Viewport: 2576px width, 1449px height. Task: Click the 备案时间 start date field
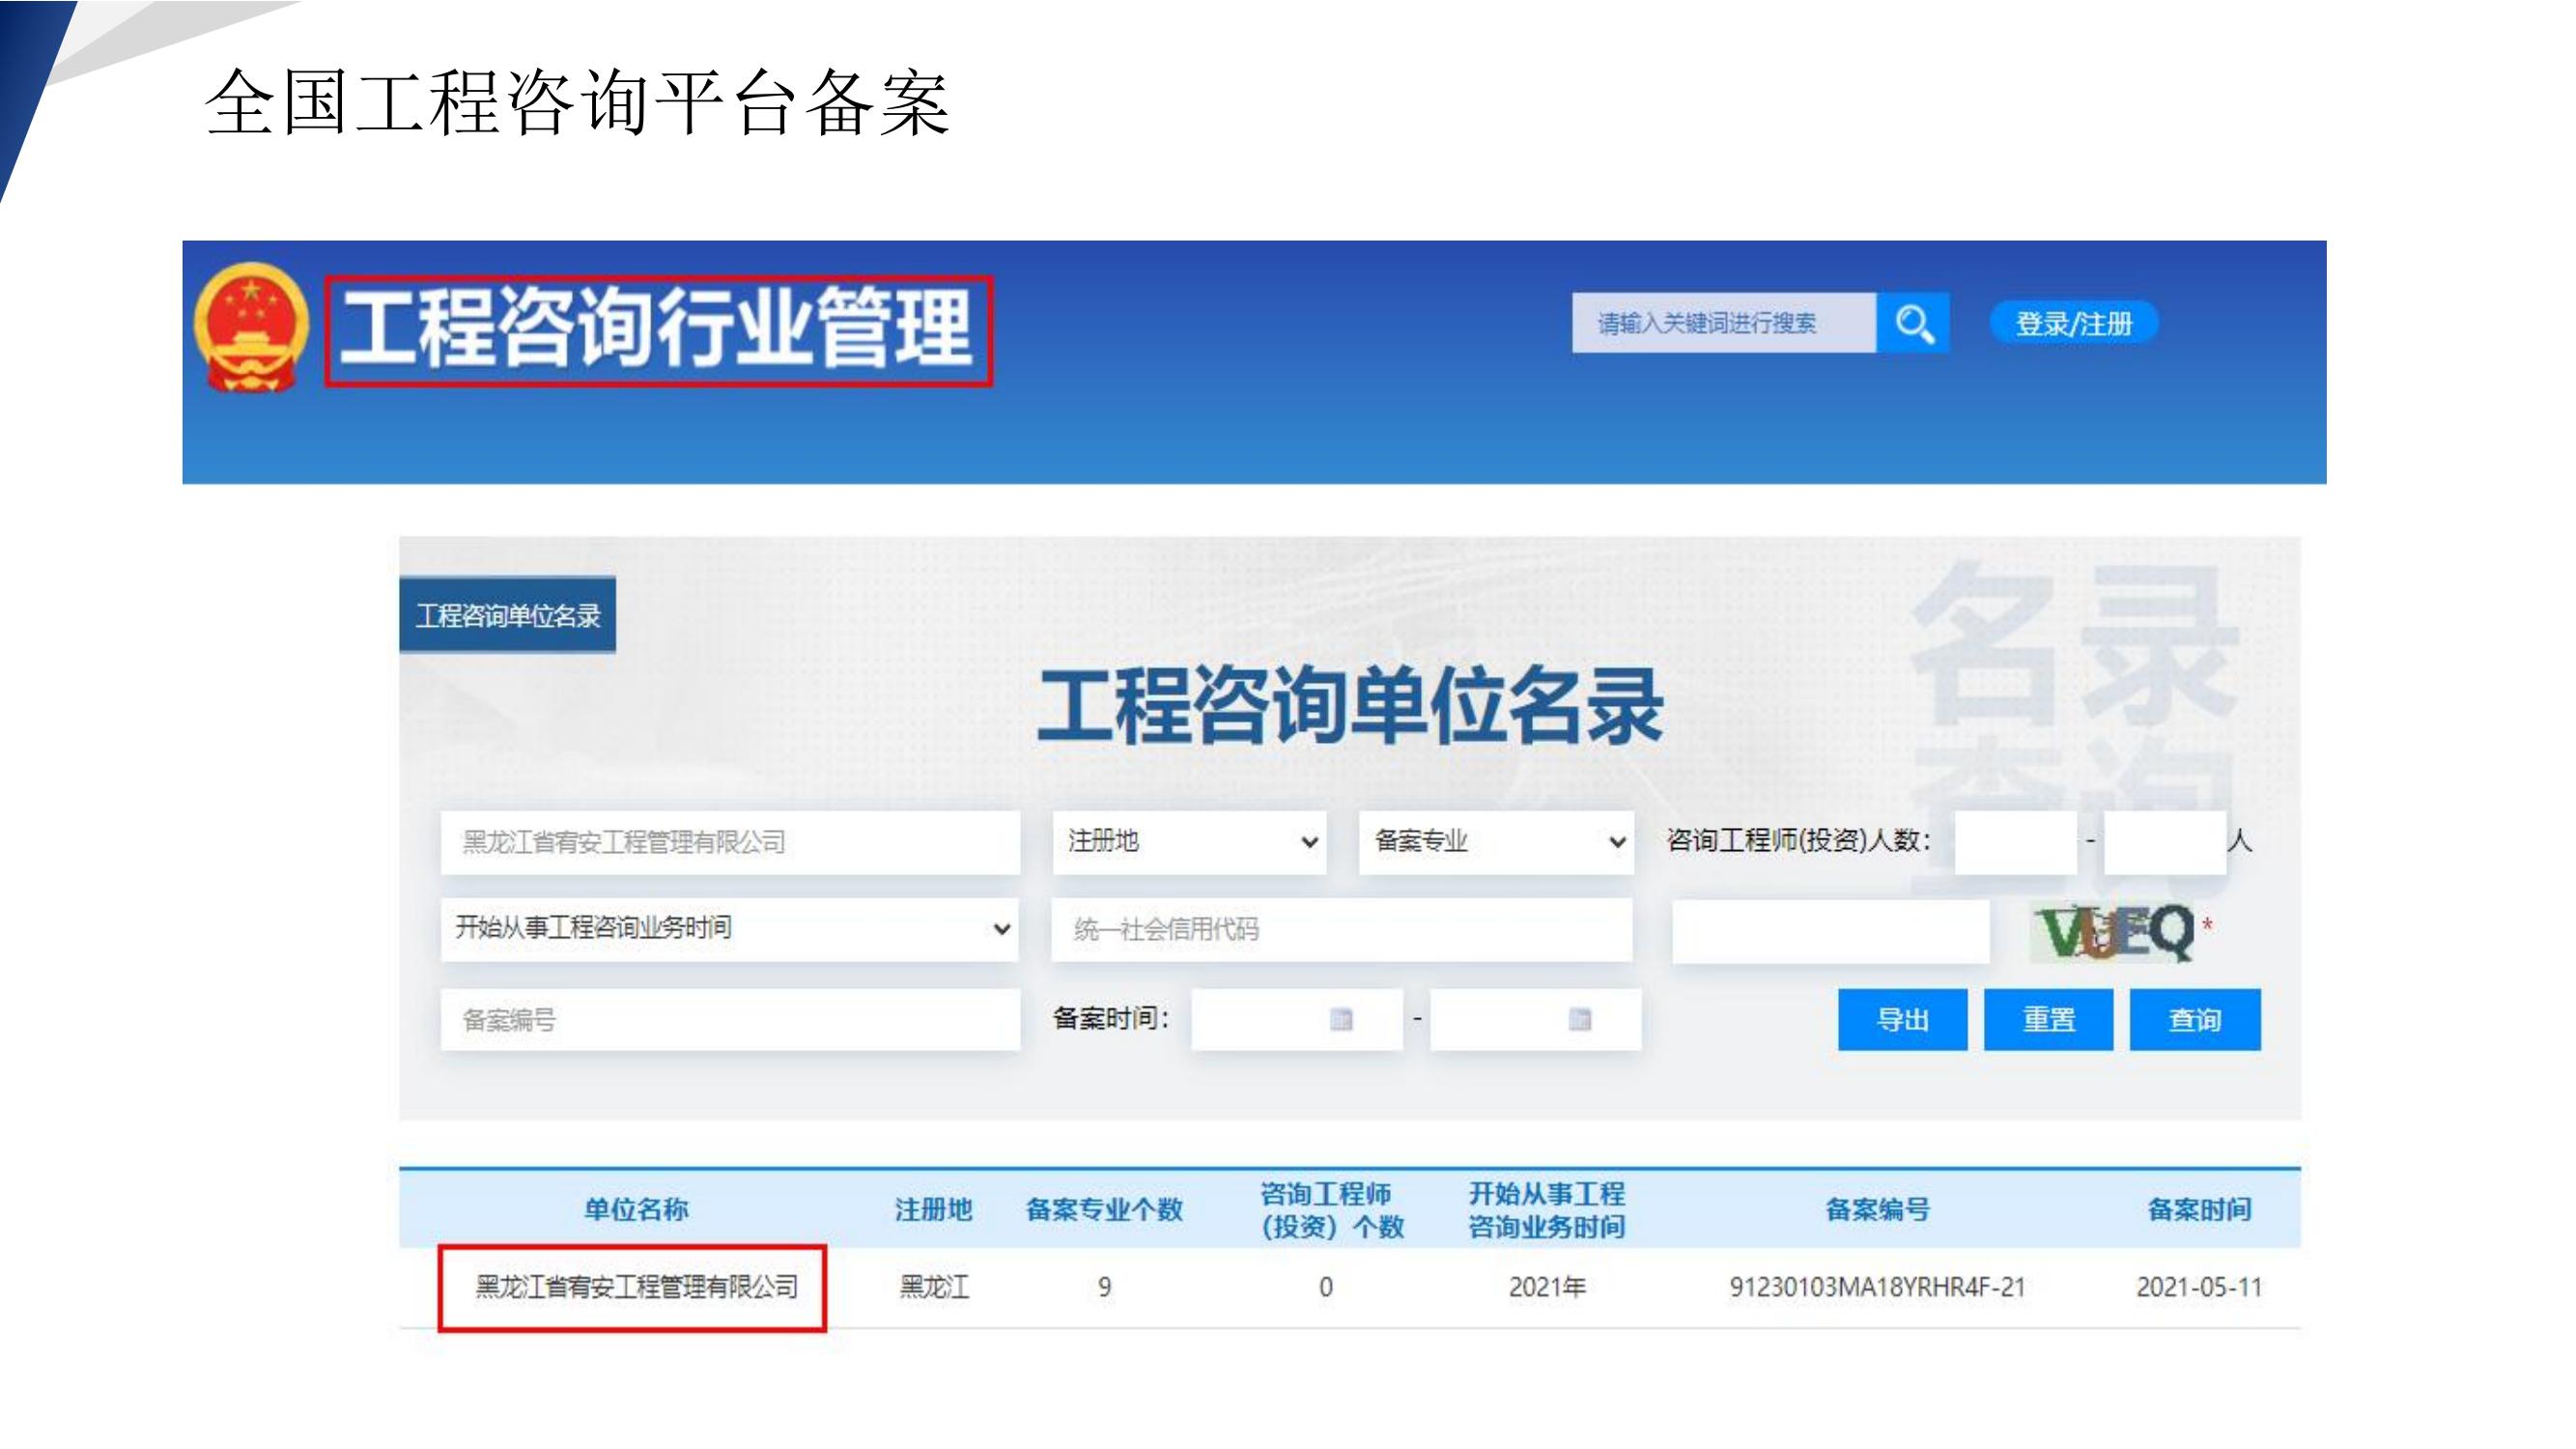click(1297, 1020)
